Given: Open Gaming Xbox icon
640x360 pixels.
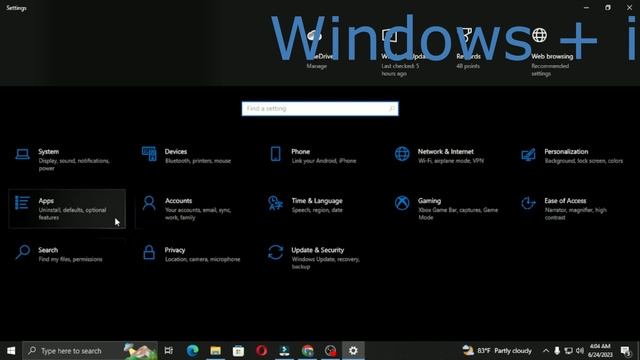Looking at the screenshot, I should pyautogui.click(x=402, y=203).
